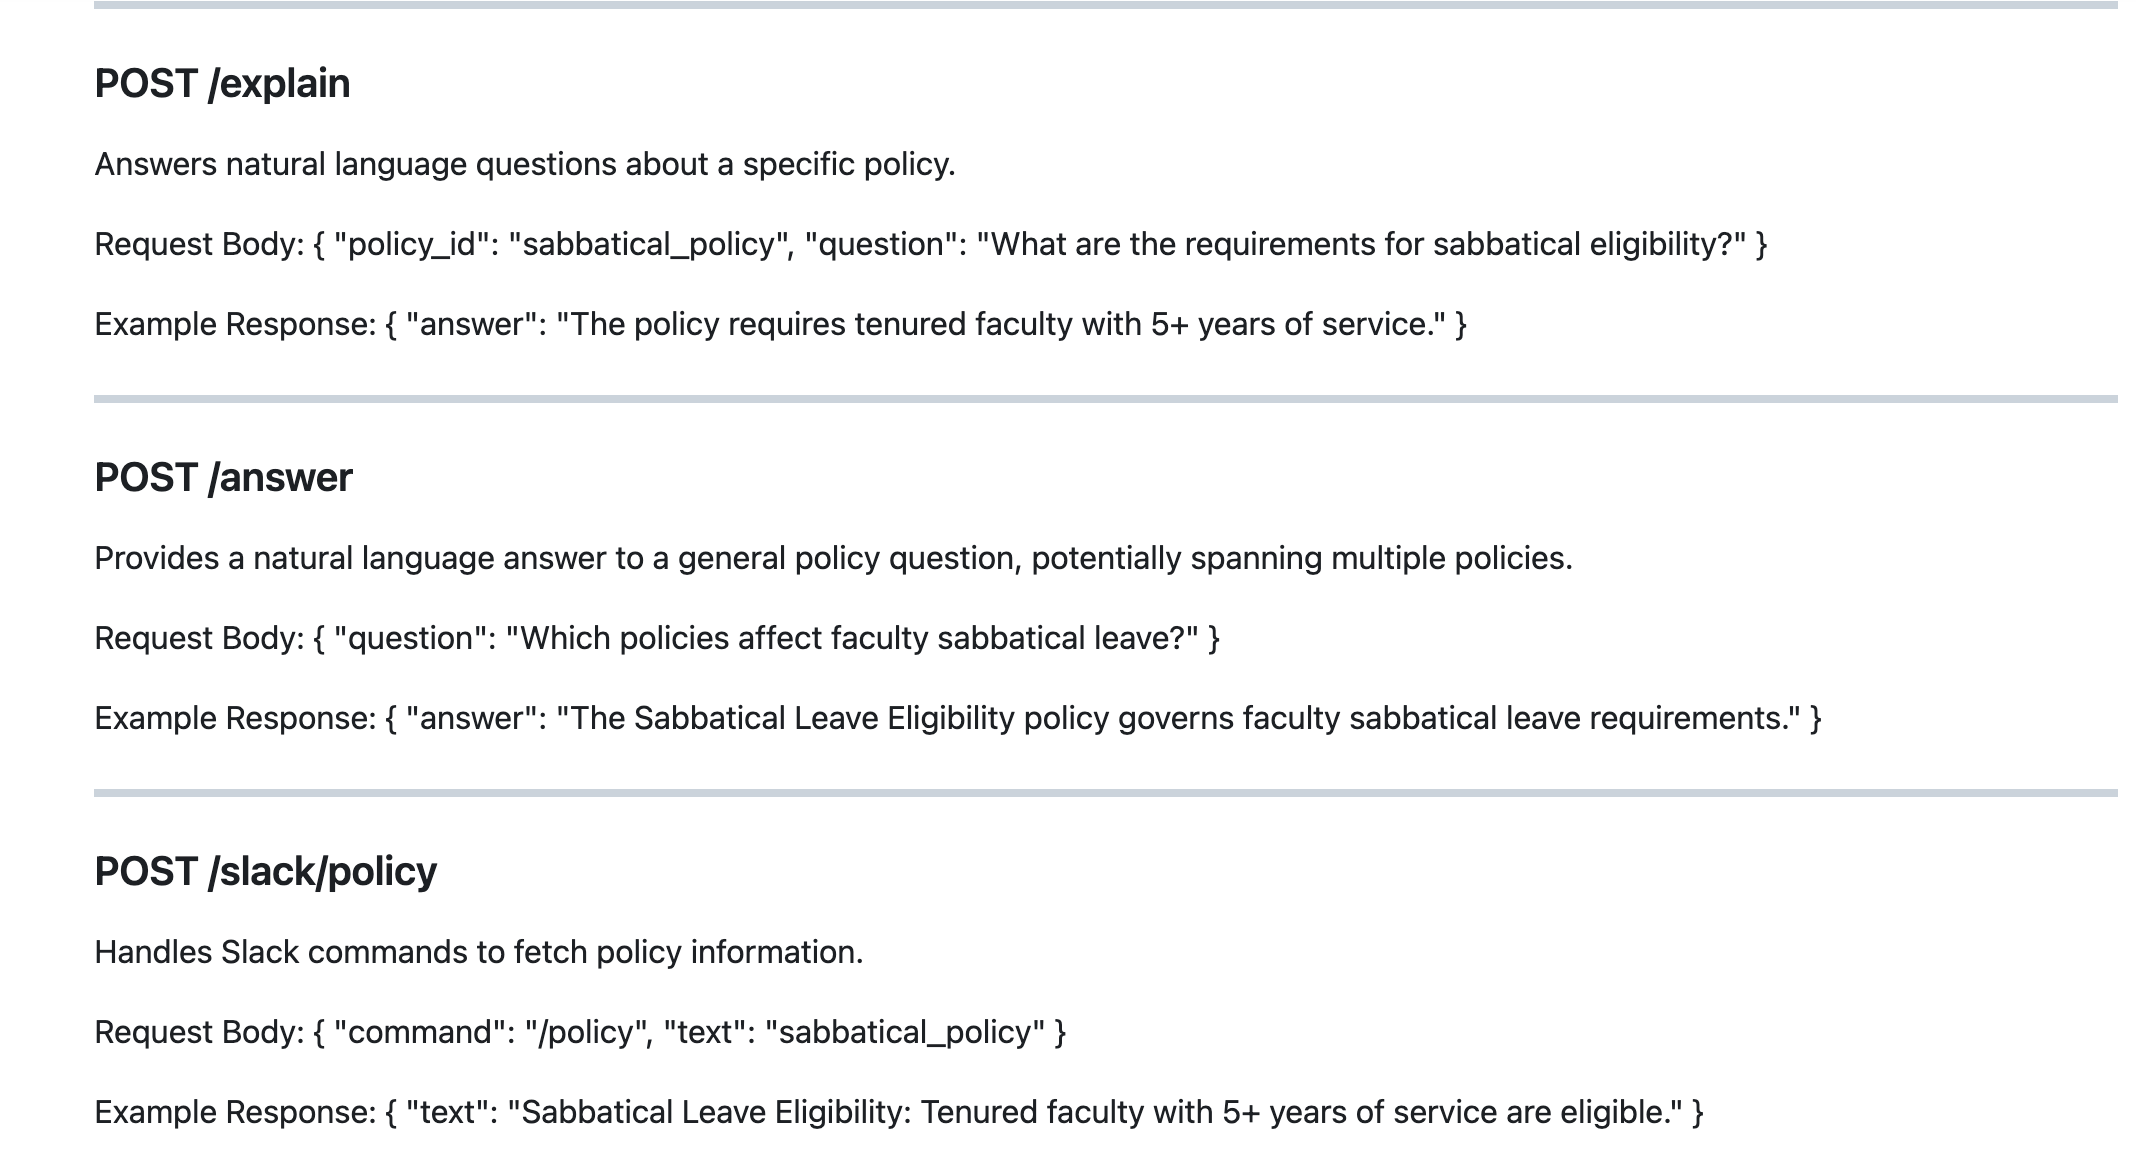
Task: Click the answer Request Body line
Action: [x=657, y=638]
